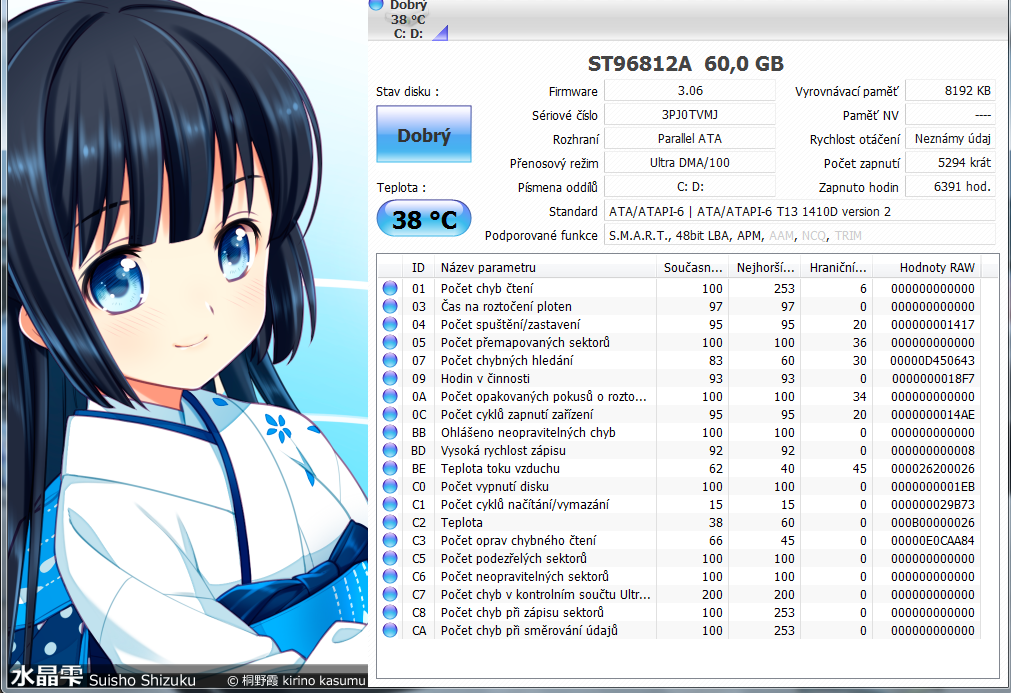This screenshot has width=1011, height=693.
Task: Click status orb for Počet přemapovaných sektorů
Action: (x=390, y=342)
